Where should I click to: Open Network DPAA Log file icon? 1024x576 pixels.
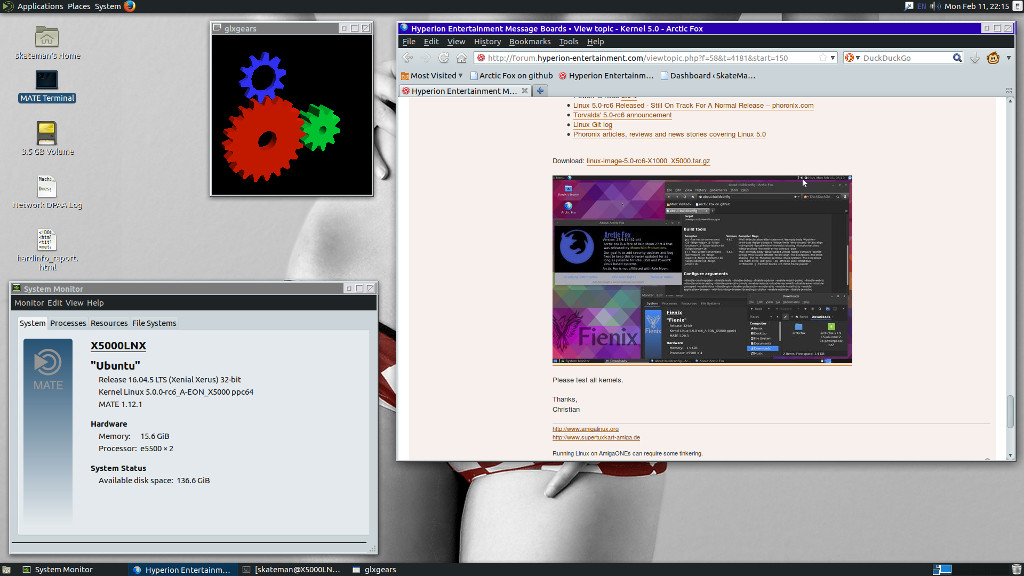coord(46,186)
